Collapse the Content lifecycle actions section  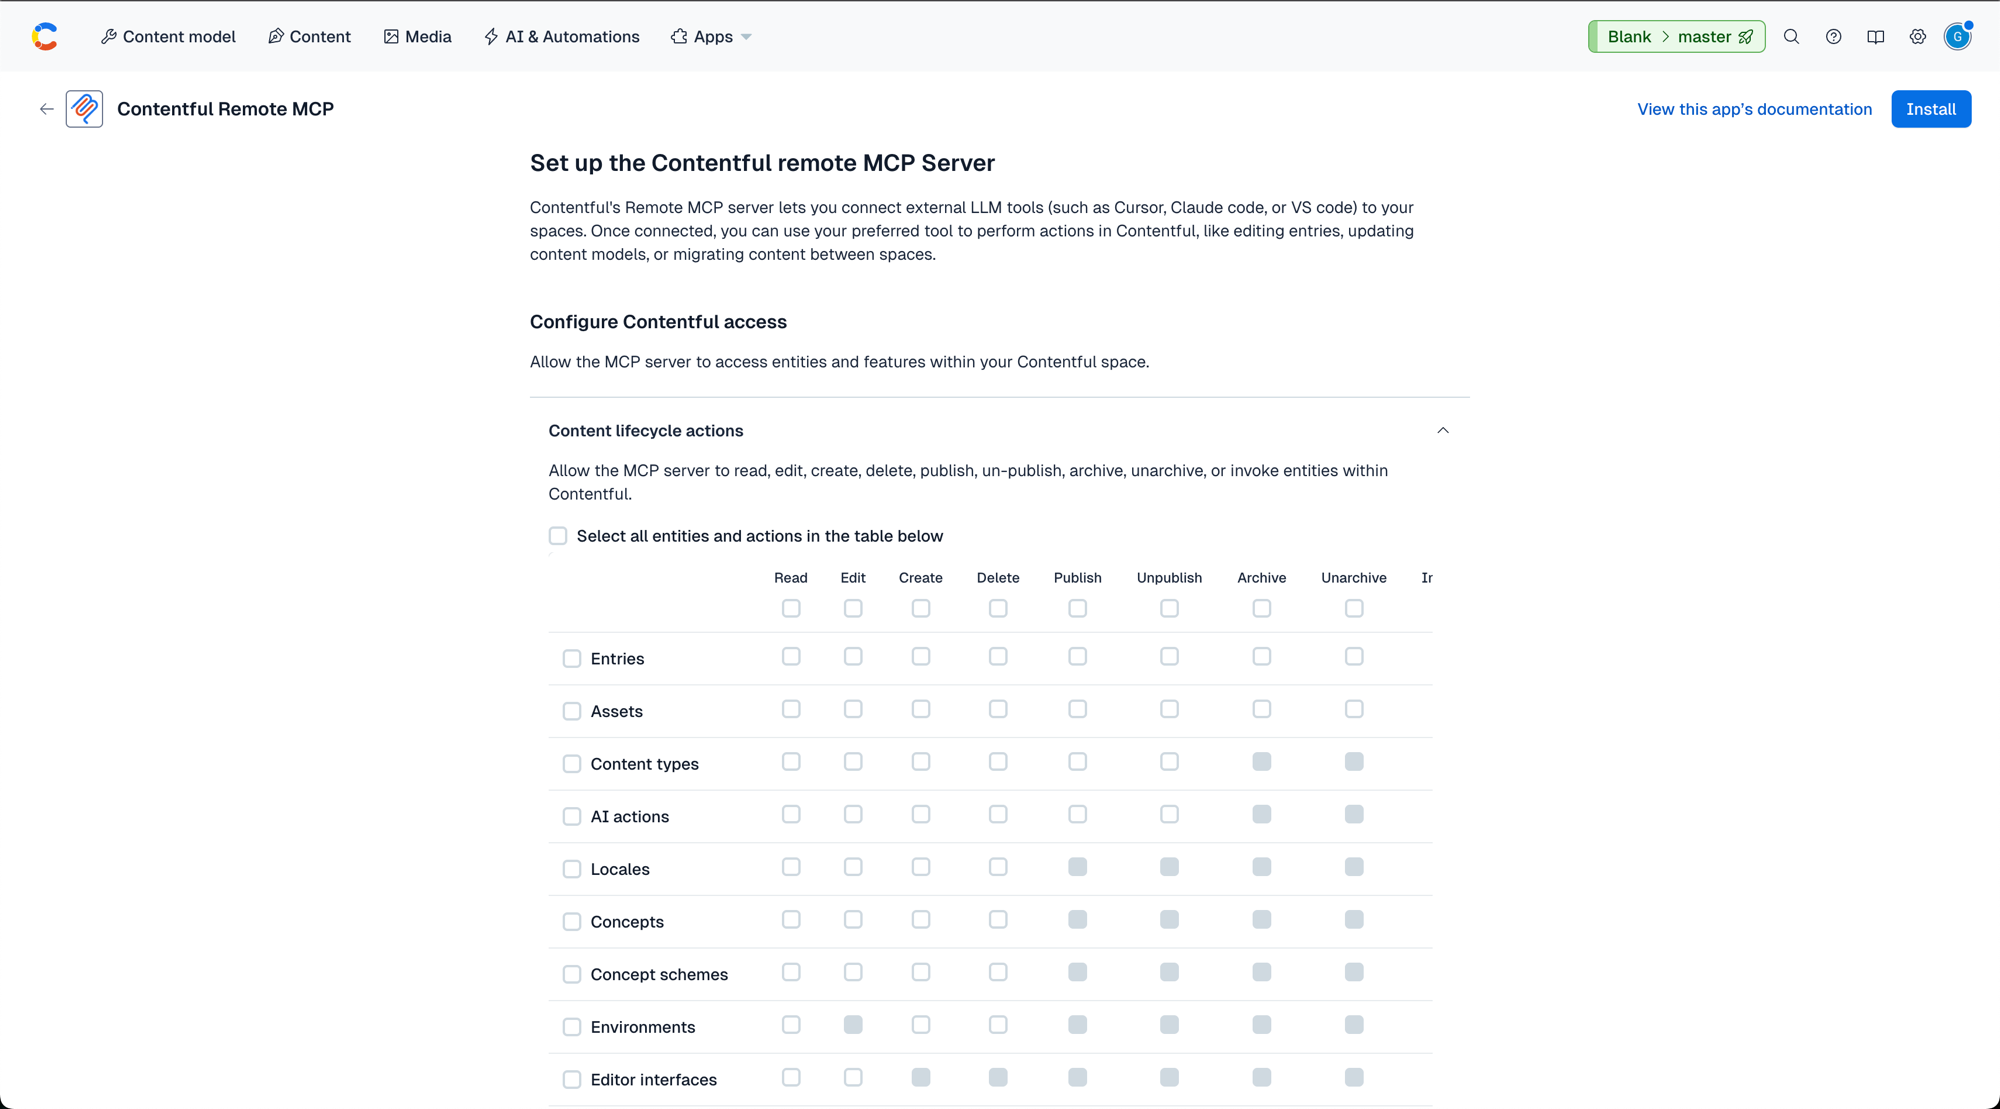point(1443,431)
